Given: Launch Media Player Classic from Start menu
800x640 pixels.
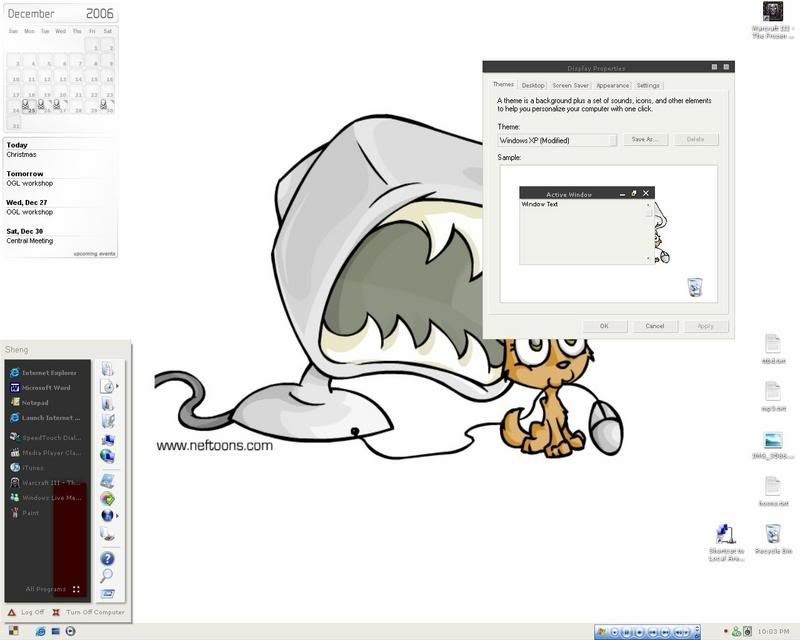Looking at the screenshot, I should point(45,453).
